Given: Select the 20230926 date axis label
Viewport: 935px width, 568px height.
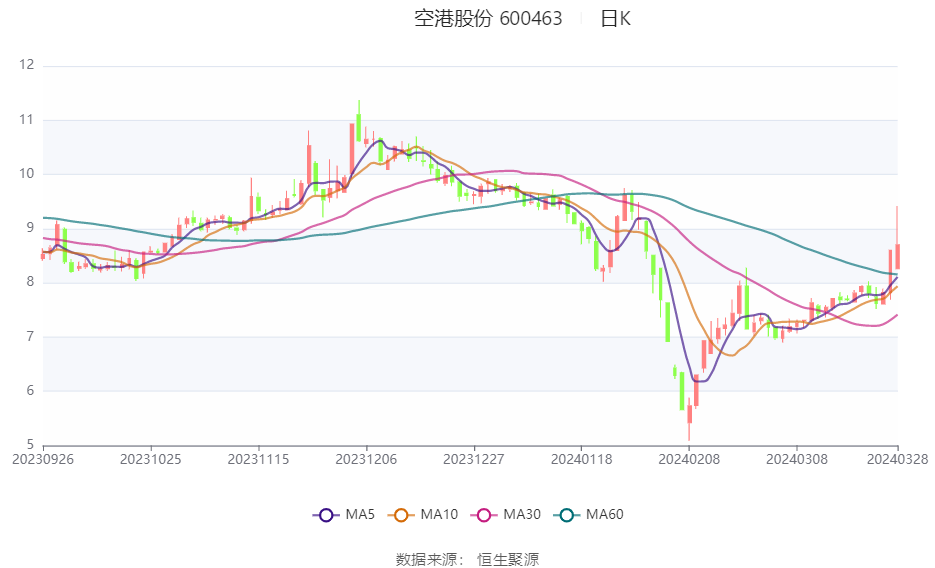Looking at the screenshot, I should pyautogui.click(x=43, y=459).
